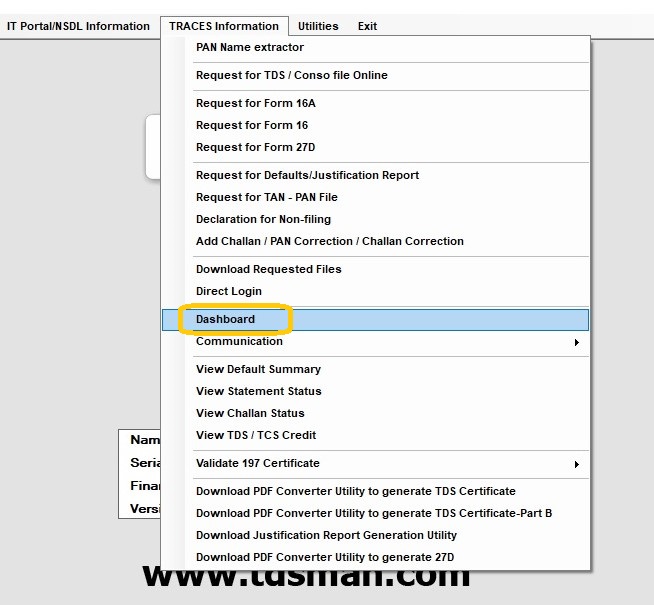Click Request for TAN - PAN File
The image size is (654, 605).
pyautogui.click(x=267, y=198)
